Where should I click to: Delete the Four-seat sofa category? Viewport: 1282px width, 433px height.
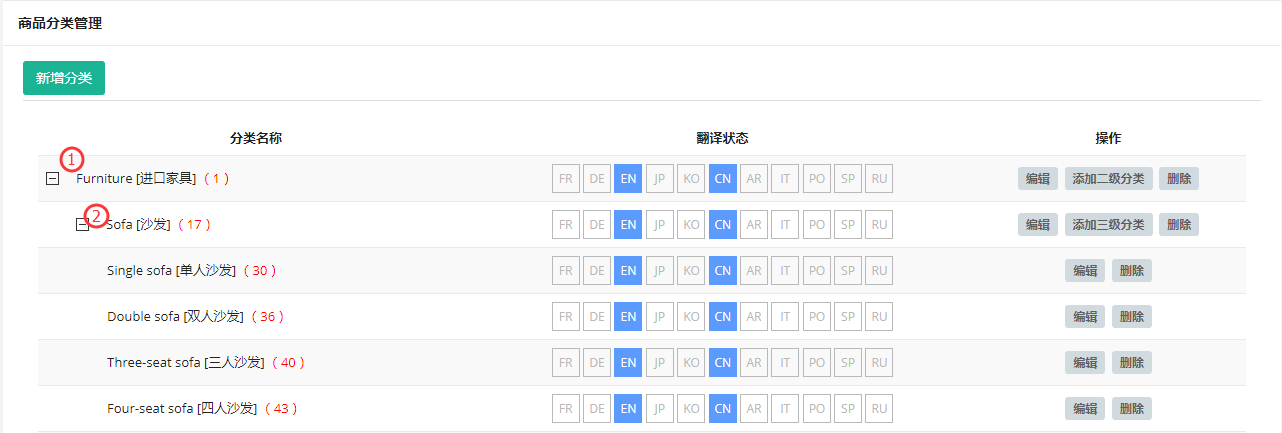(x=1132, y=409)
